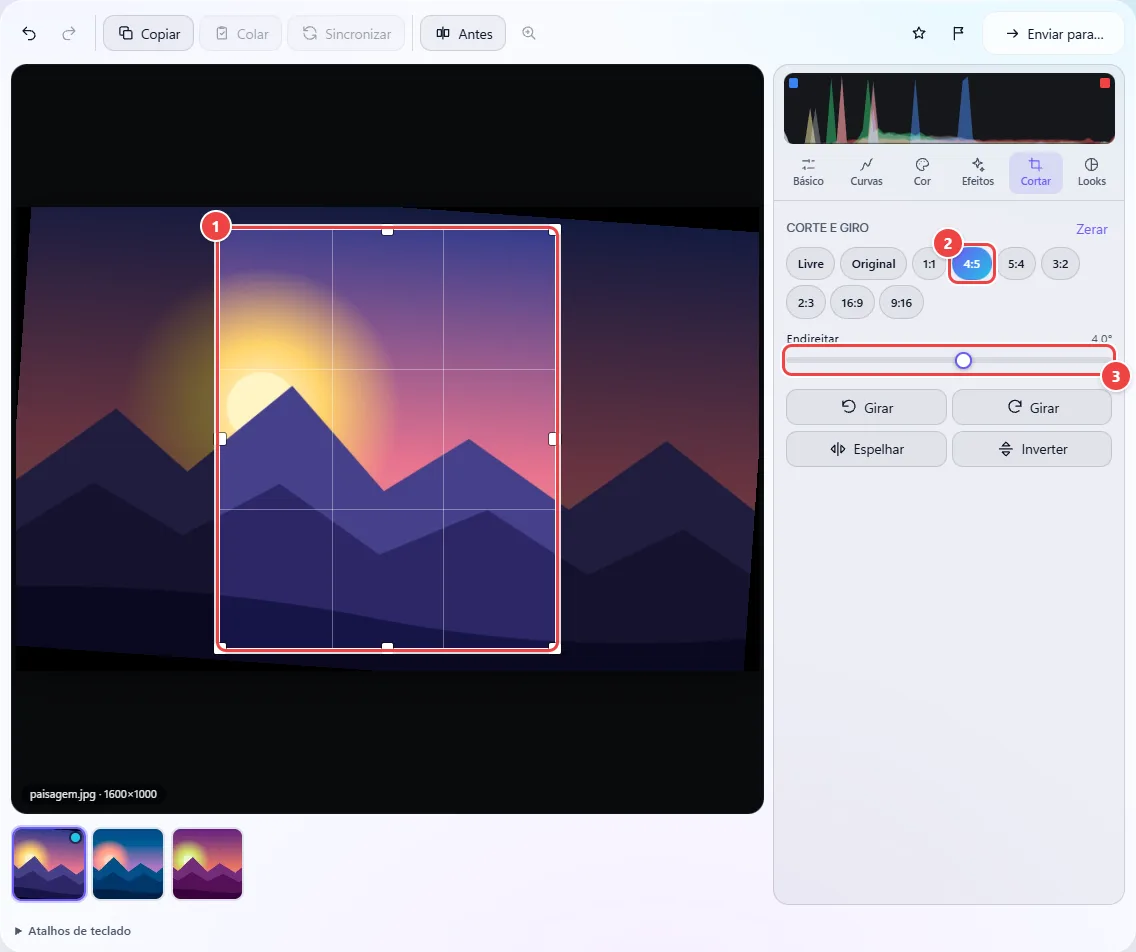This screenshot has height=952, width=1136.
Task: Click the zoom magnifier icon
Action: click(x=529, y=33)
